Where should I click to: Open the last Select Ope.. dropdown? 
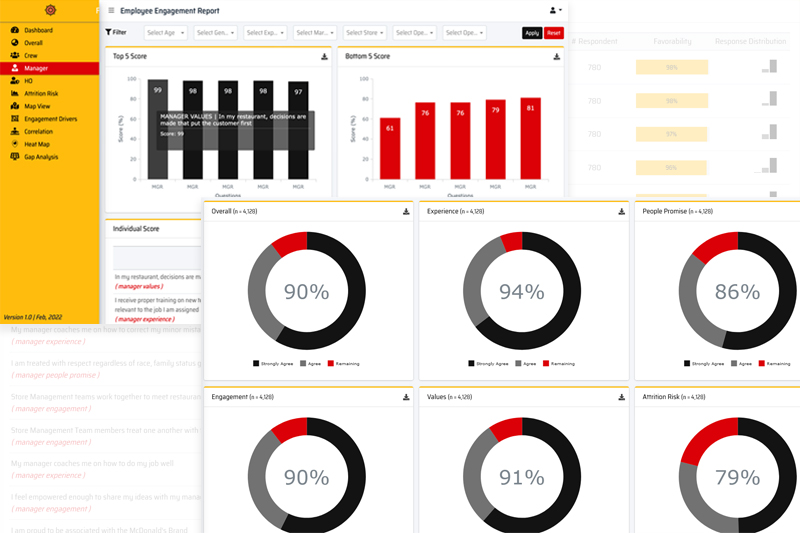(464, 33)
